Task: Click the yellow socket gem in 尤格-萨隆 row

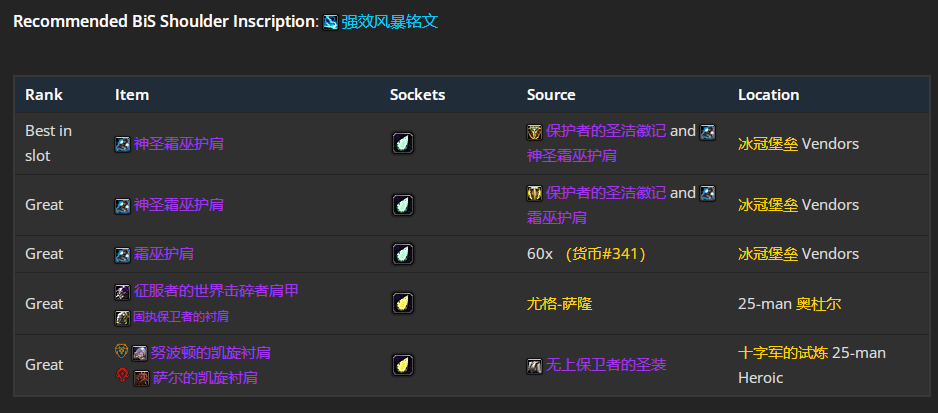Action: [402, 303]
